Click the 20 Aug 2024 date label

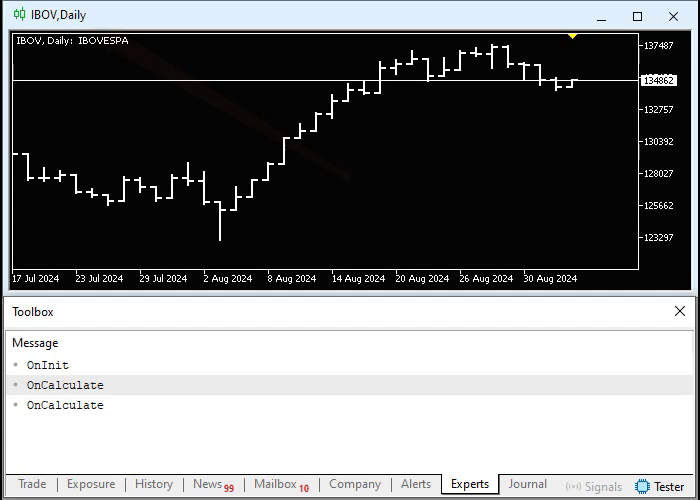422,279
